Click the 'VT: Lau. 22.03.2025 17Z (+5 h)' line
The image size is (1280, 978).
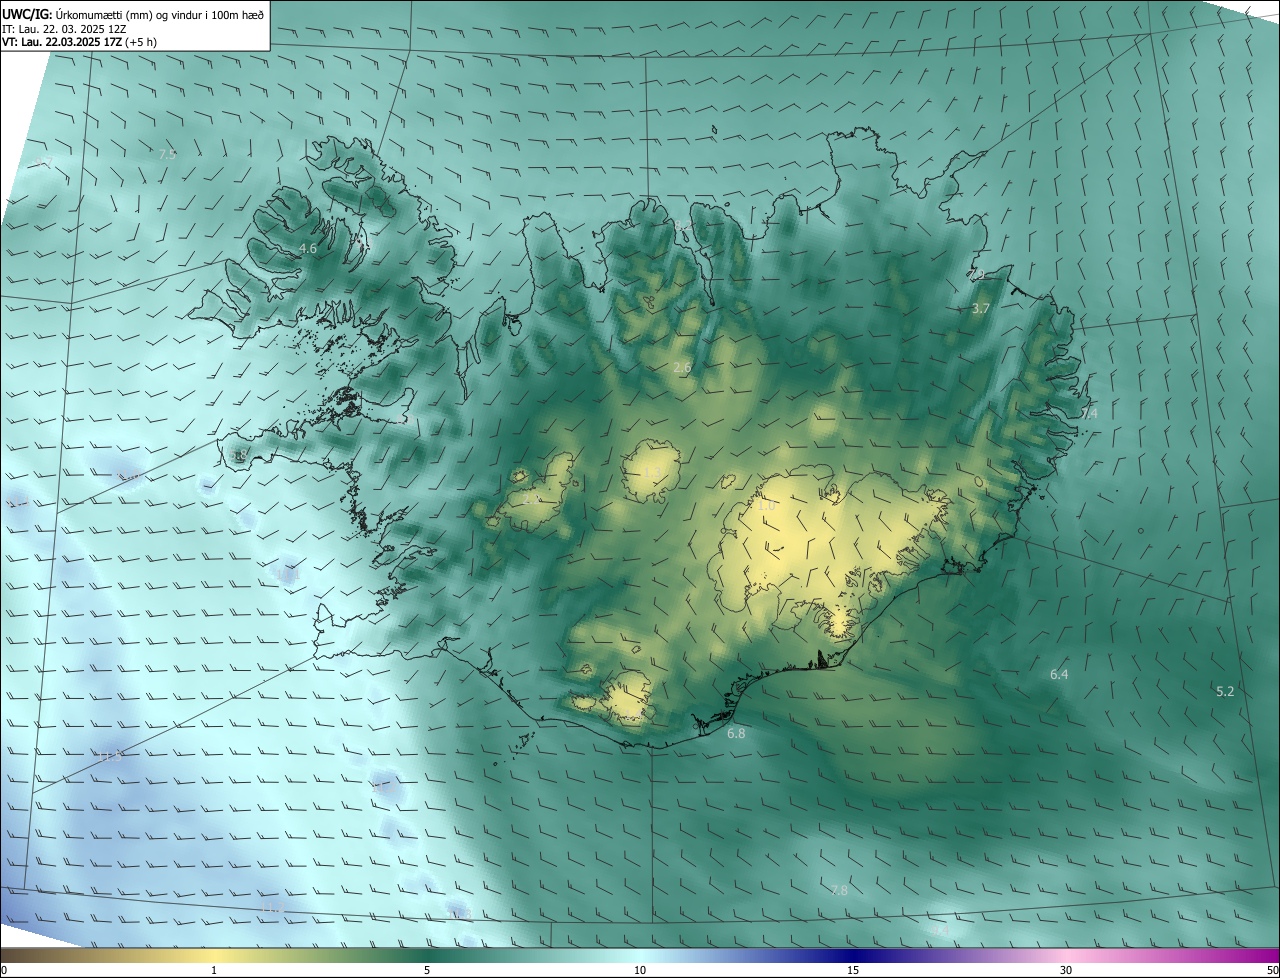click(79, 42)
